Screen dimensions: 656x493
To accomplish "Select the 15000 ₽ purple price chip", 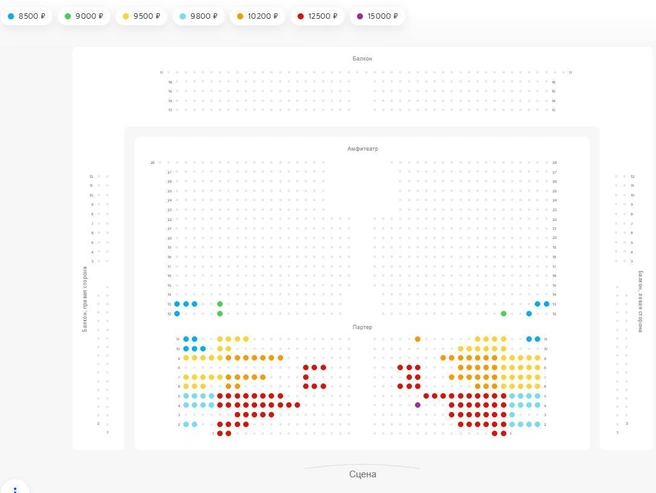I will click(x=377, y=16).
